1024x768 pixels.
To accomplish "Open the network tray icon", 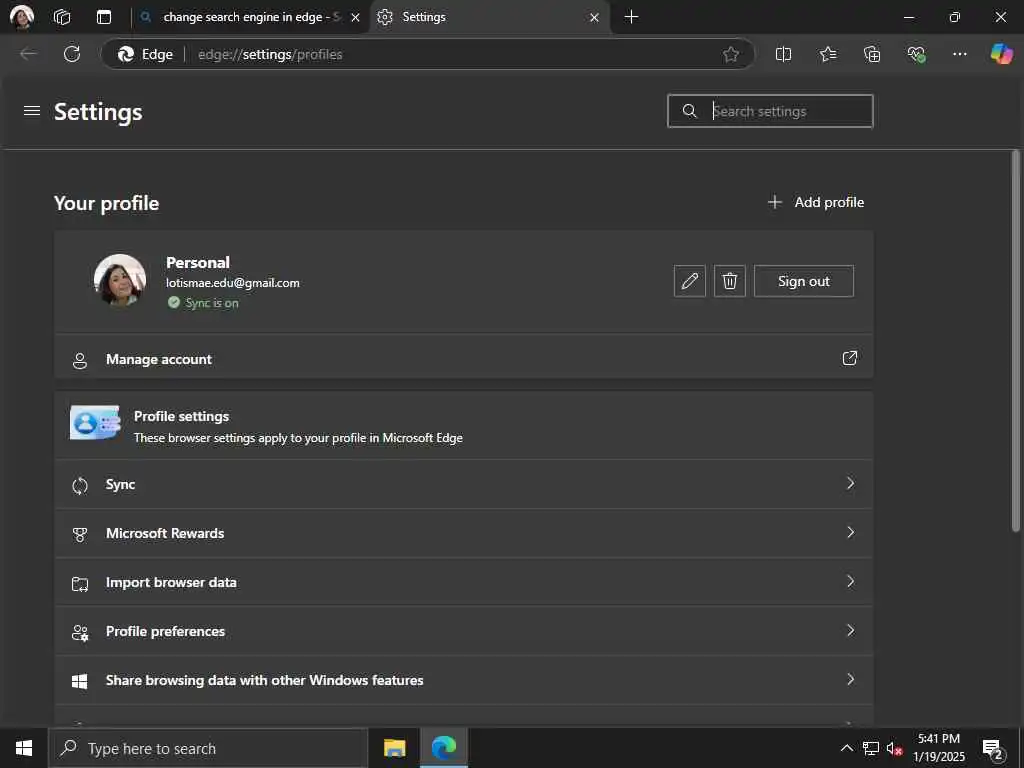I will [871, 748].
